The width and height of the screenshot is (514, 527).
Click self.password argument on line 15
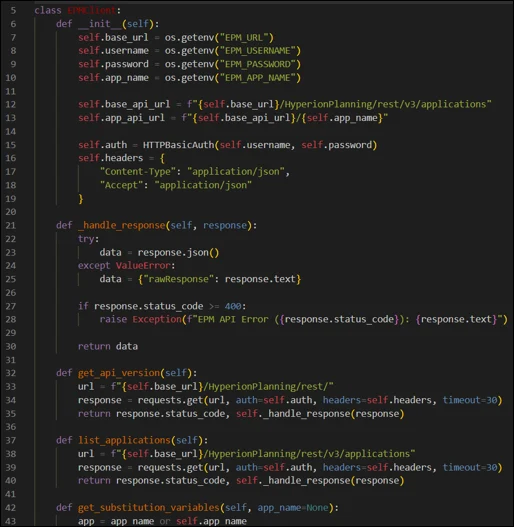(x=336, y=145)
